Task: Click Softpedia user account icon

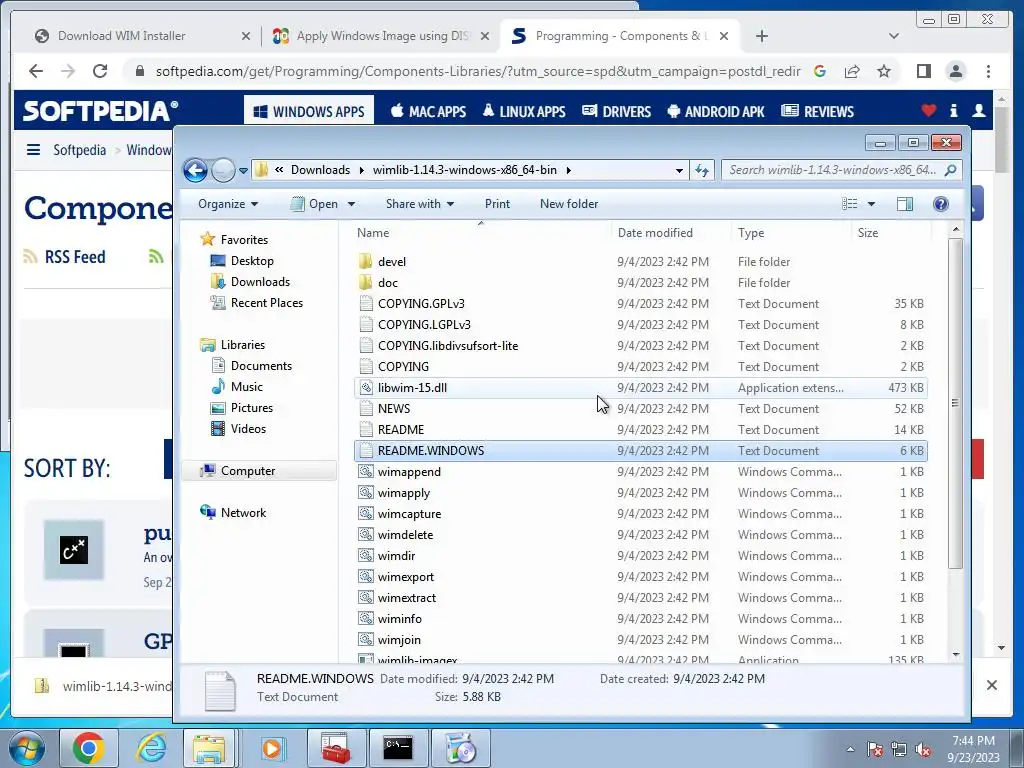Action: coord(979,111)
